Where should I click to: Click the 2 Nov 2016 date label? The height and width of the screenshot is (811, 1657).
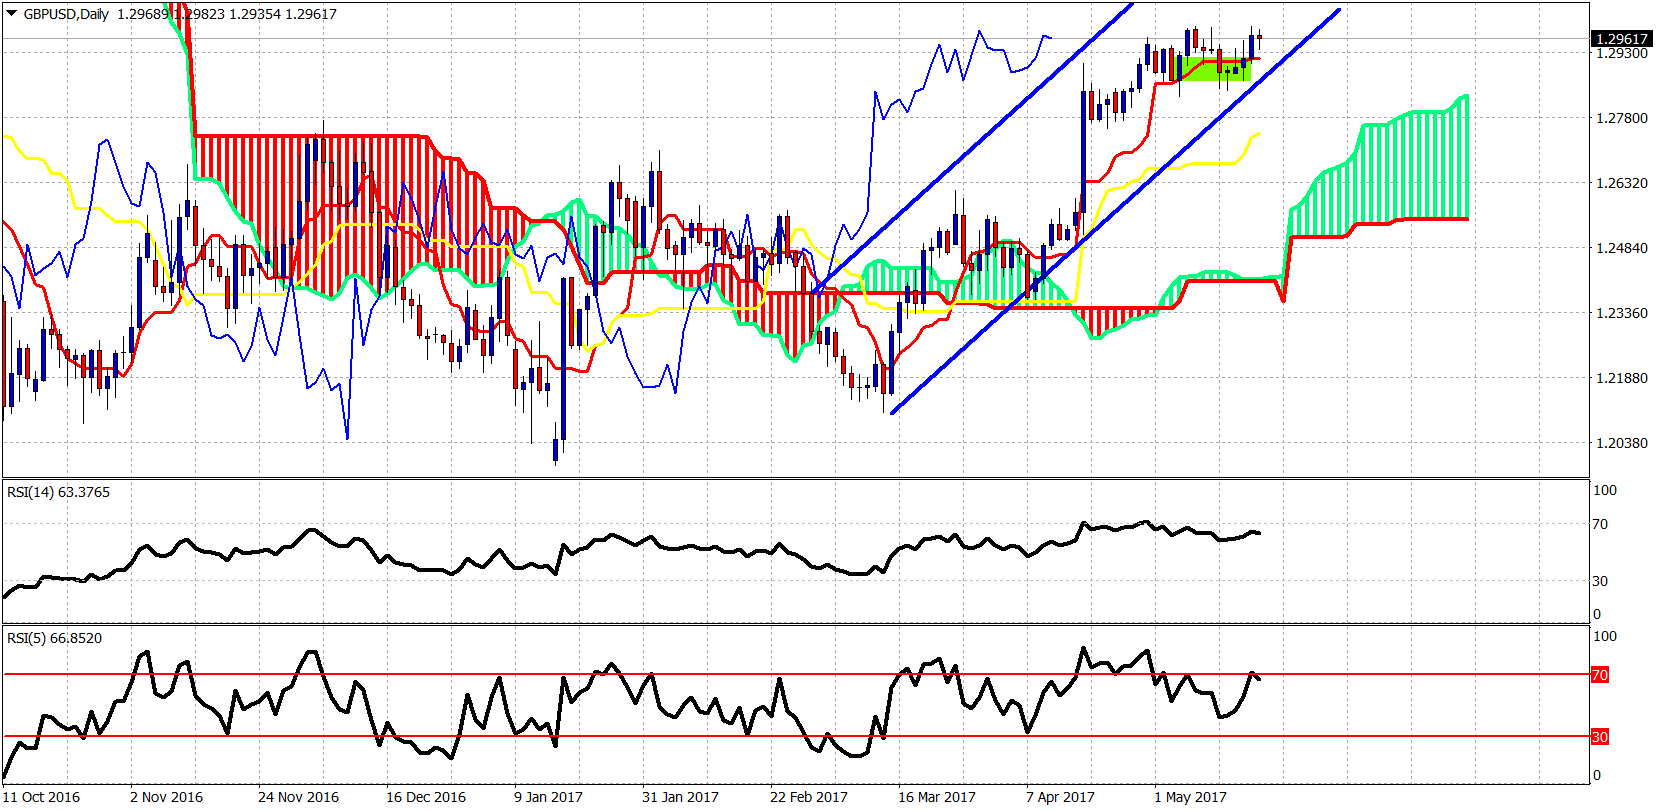click(x=166, y=797)
